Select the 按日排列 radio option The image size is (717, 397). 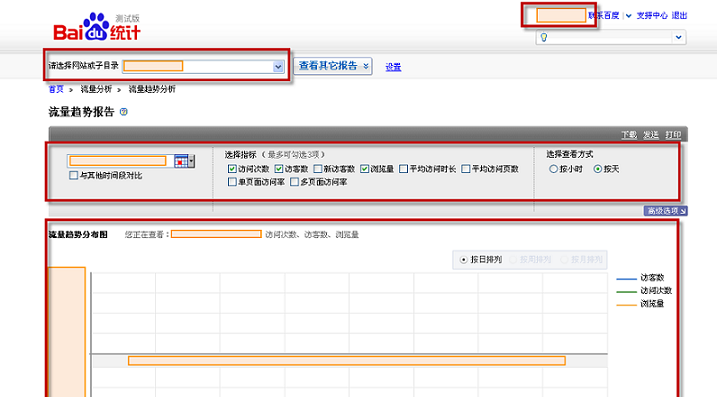coord(463,259)
